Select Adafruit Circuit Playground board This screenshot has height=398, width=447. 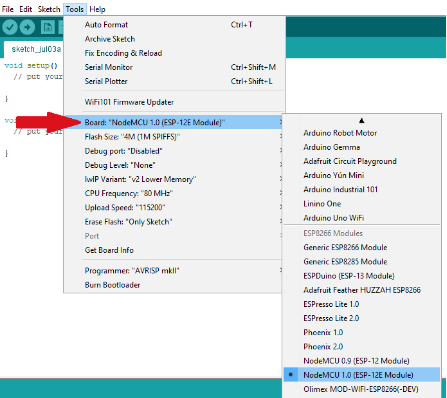click(x=362, y=161)
